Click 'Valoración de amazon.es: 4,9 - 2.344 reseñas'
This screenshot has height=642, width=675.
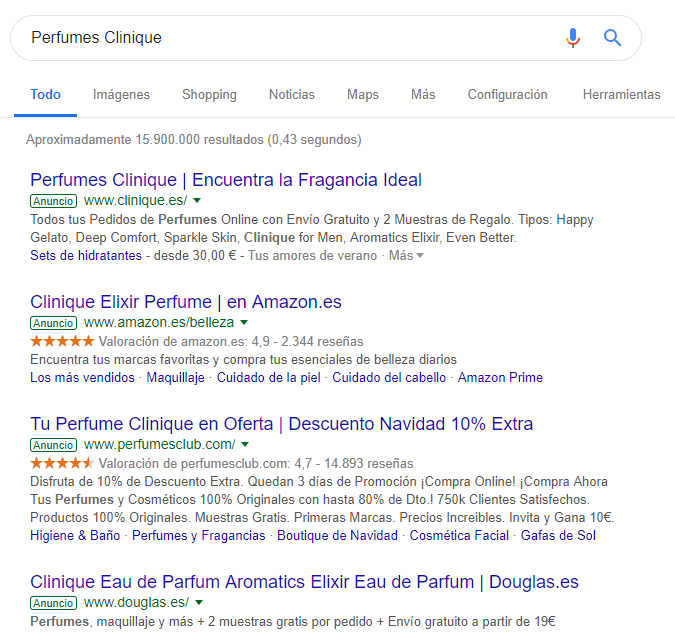coord(231,341)
